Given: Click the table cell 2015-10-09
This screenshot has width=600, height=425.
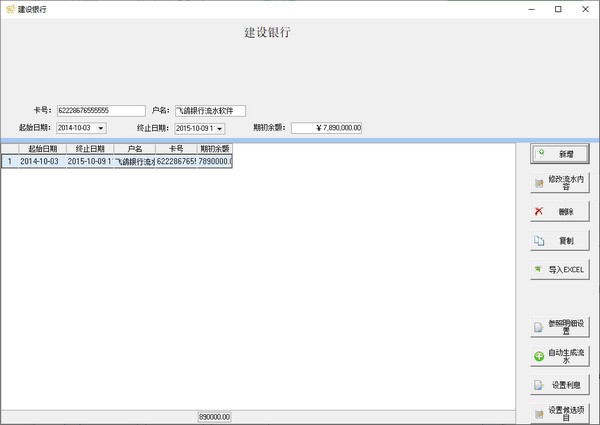Looking at the screenshot, I should 90,161.
